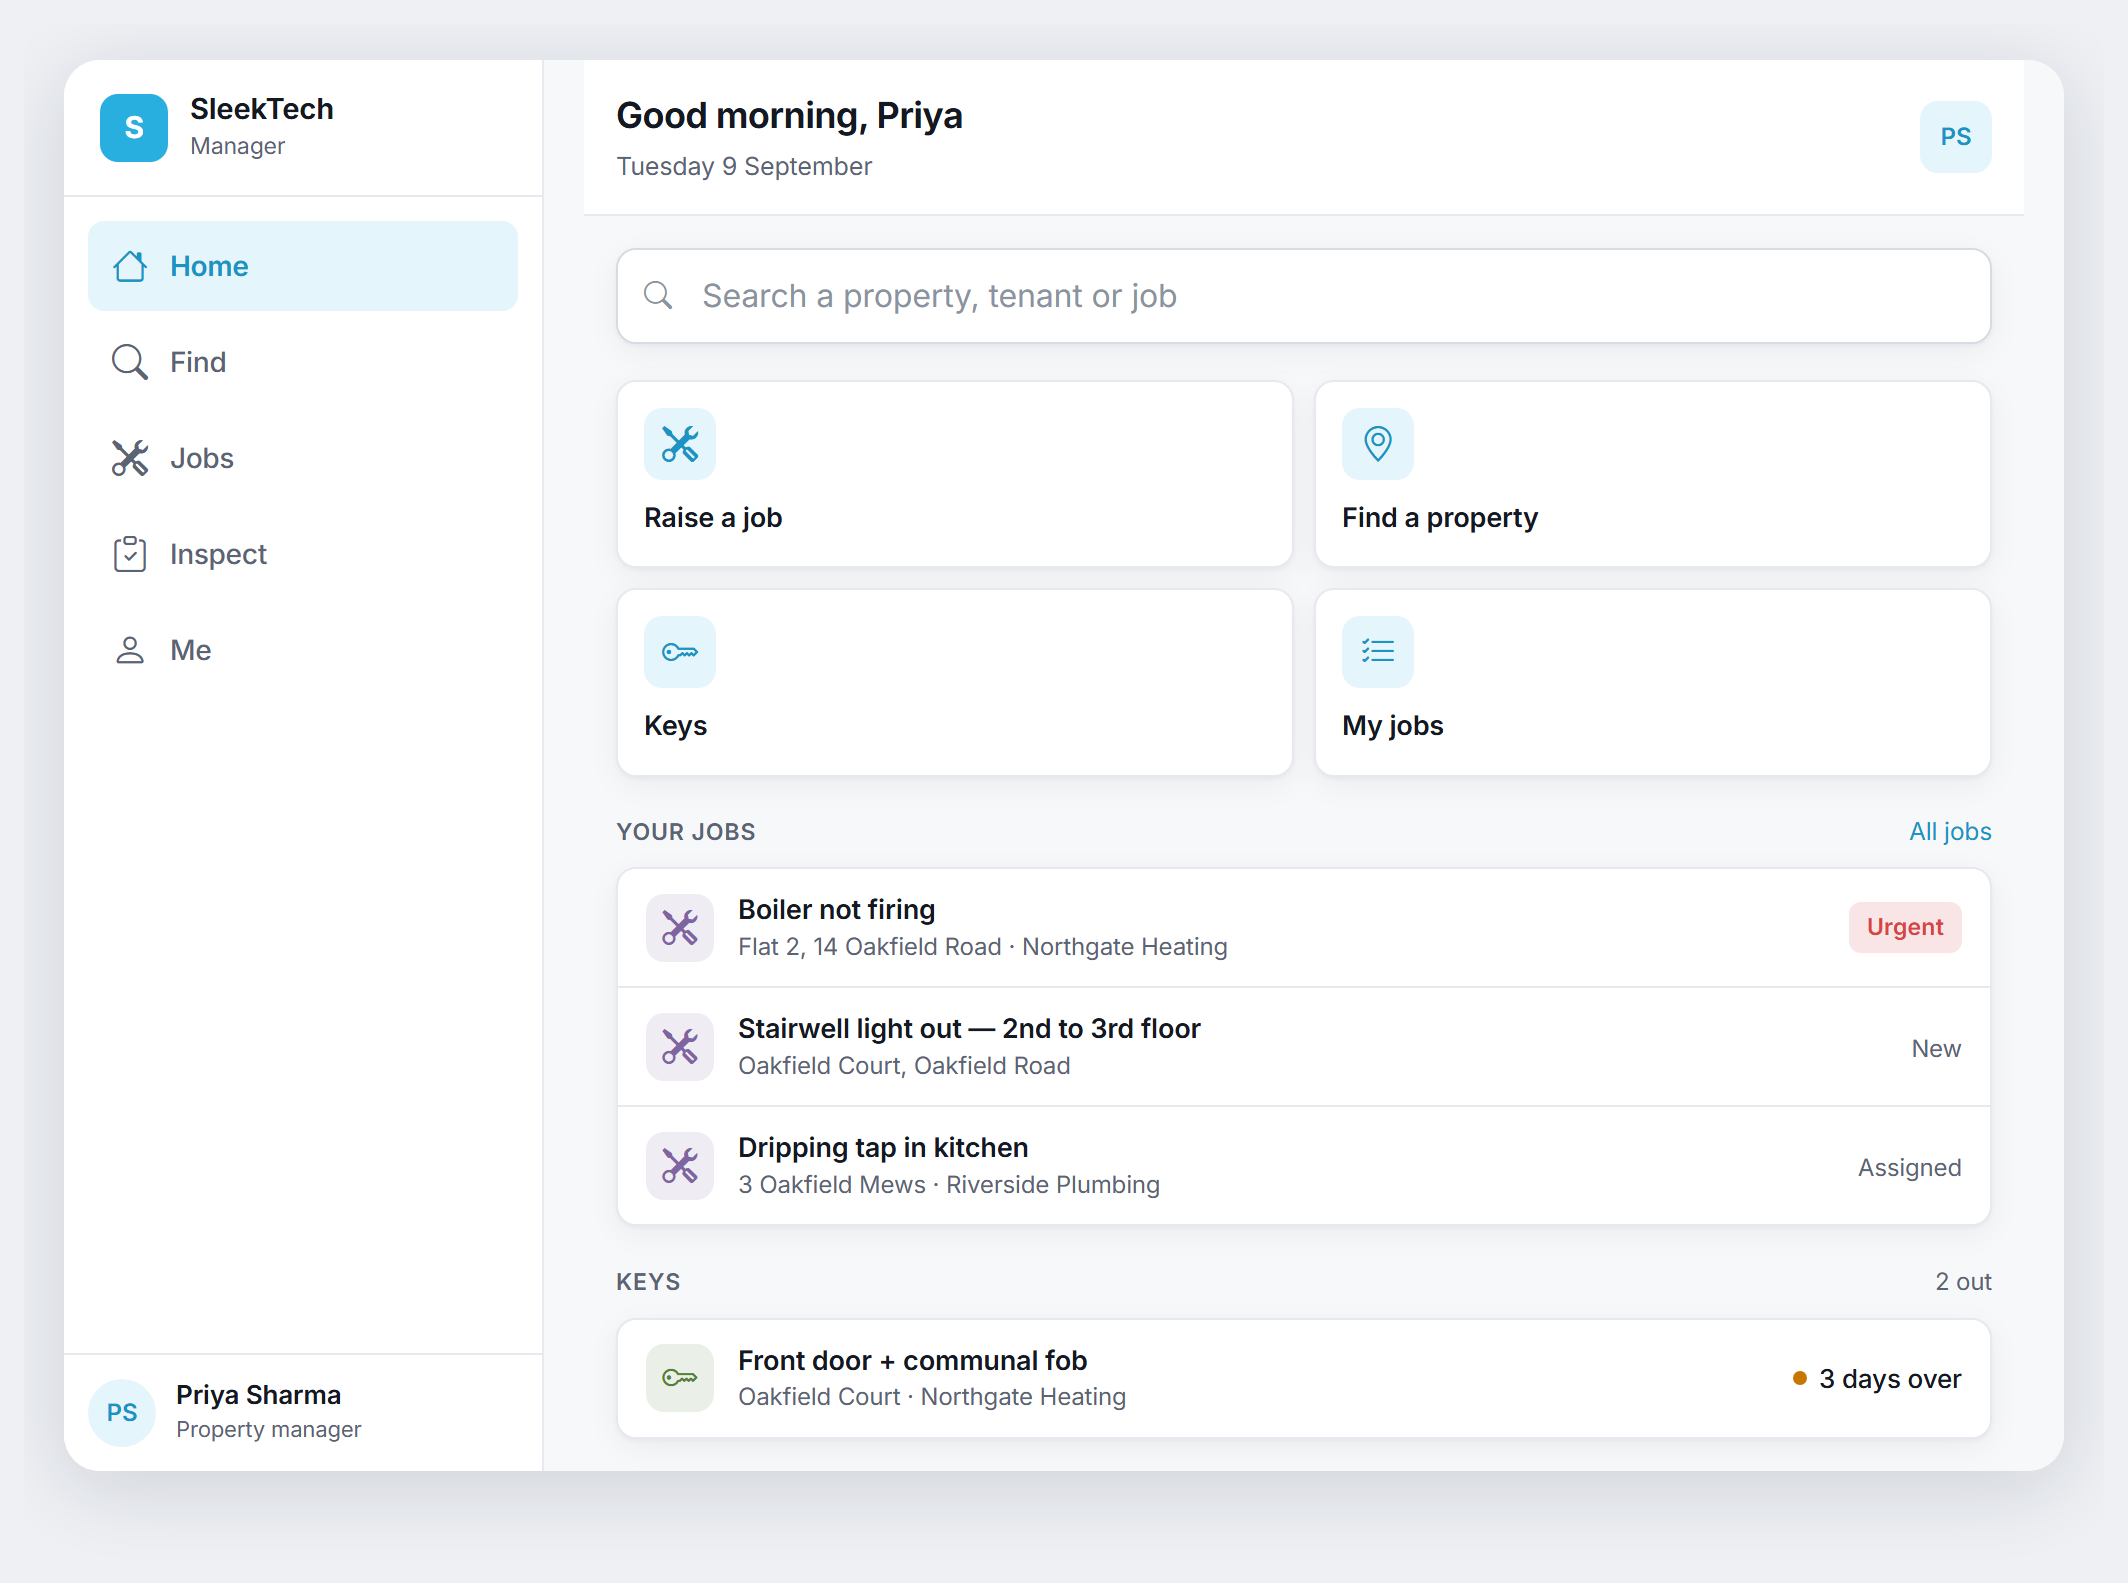Select the Find a property card
This screenshot has height=1583, width=2128.
coord(1653,474)
